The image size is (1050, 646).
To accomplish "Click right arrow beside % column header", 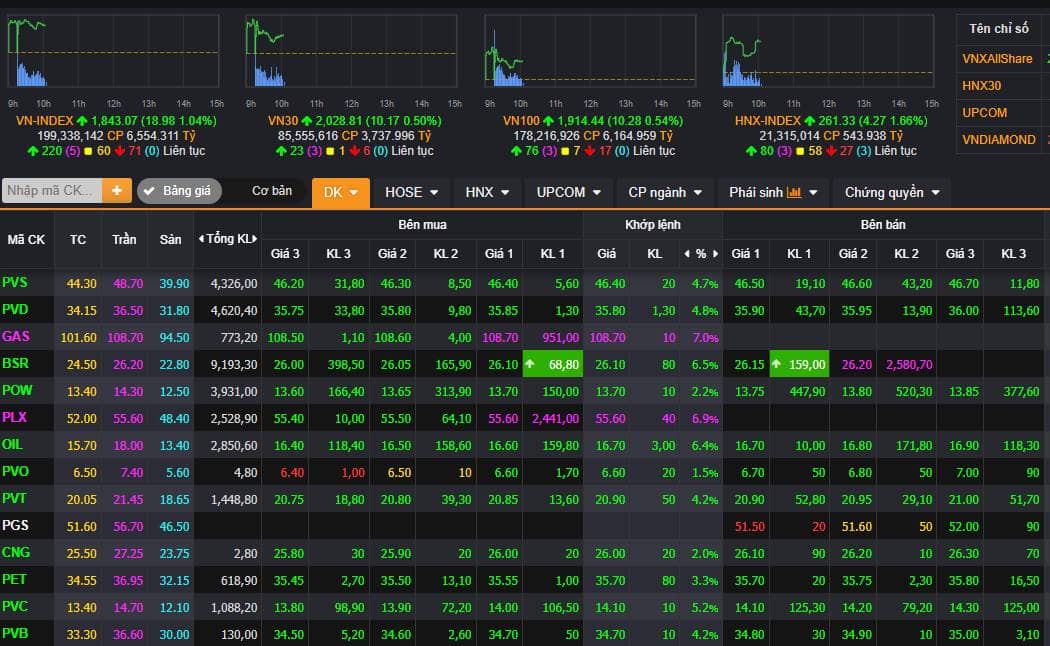I will (x=715, y=254).
